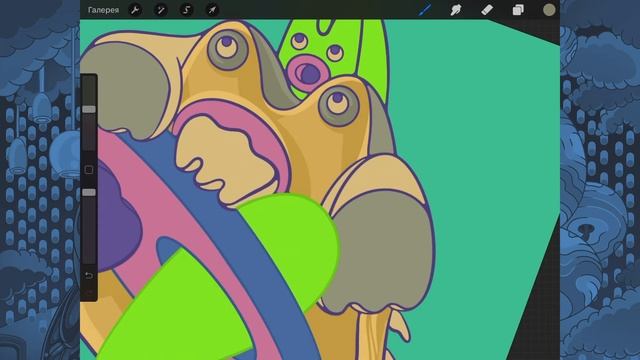Open the Adjustments magic wand menu
The width and height of the screenshot is (640, 360).
[x=161, y=10]
